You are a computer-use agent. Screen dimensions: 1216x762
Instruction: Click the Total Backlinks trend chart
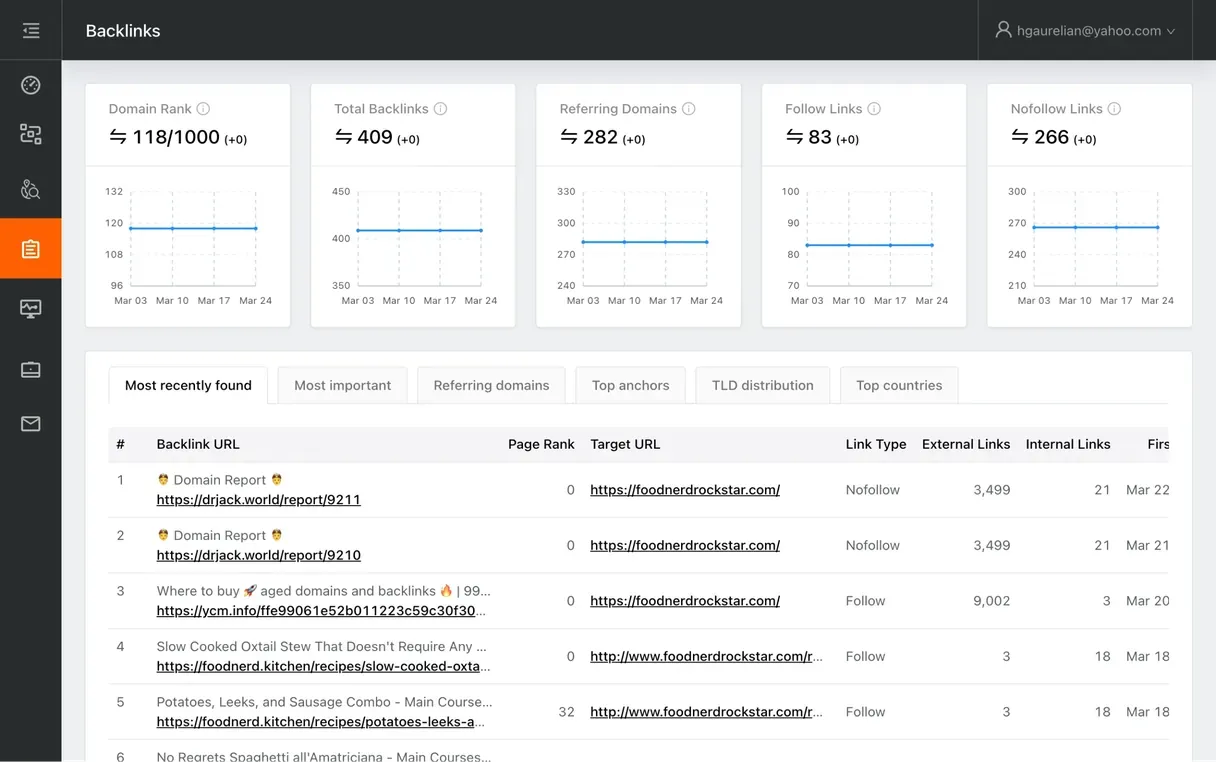[418, 240]
